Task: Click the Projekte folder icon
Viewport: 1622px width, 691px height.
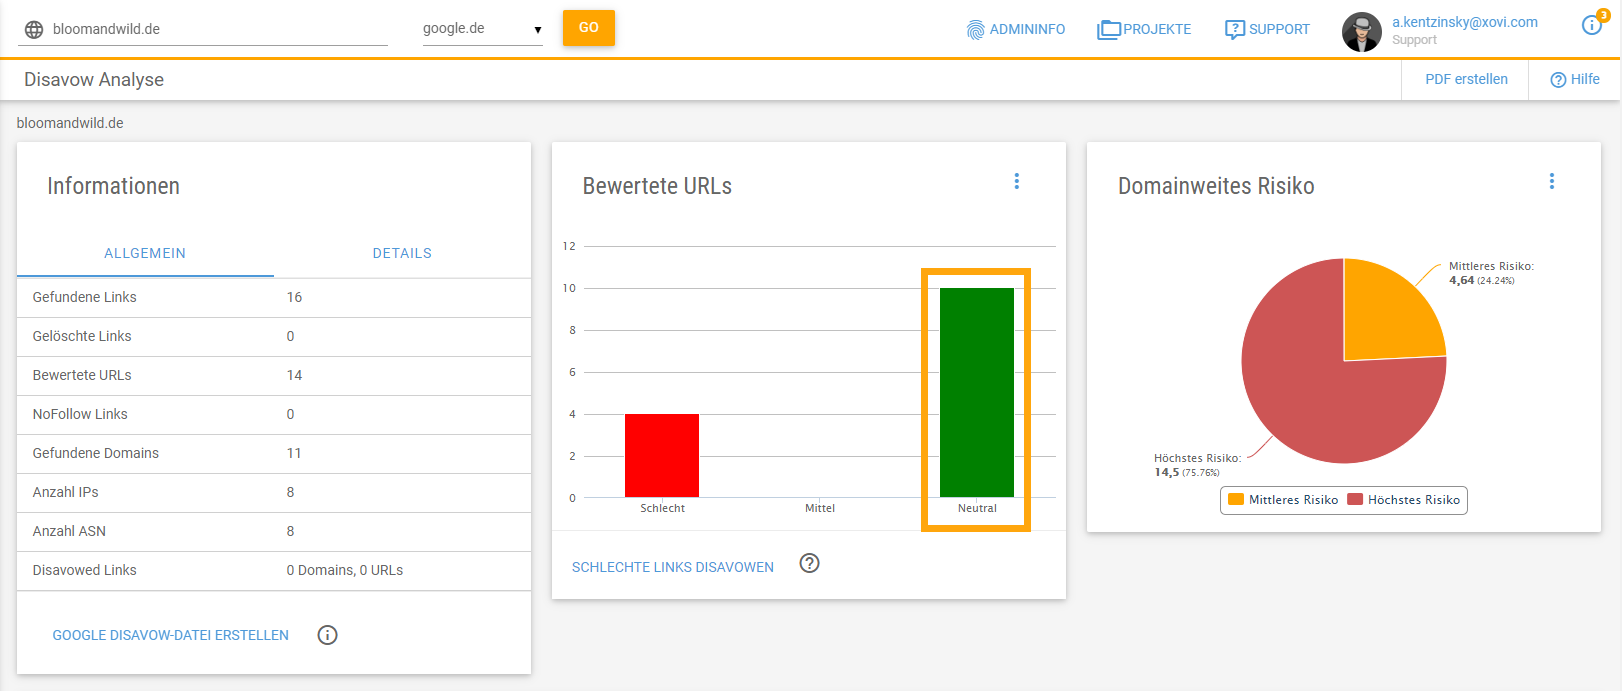Action: 1109,30
